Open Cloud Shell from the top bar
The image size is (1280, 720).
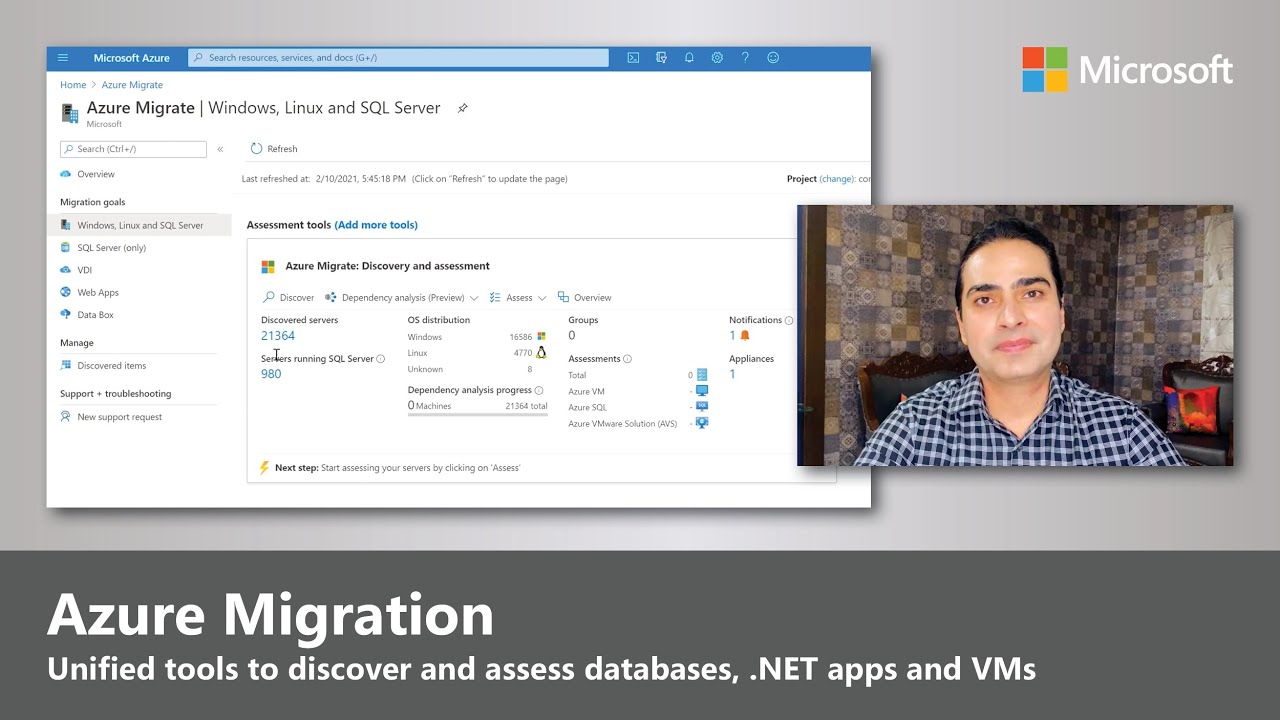[633, 58]
